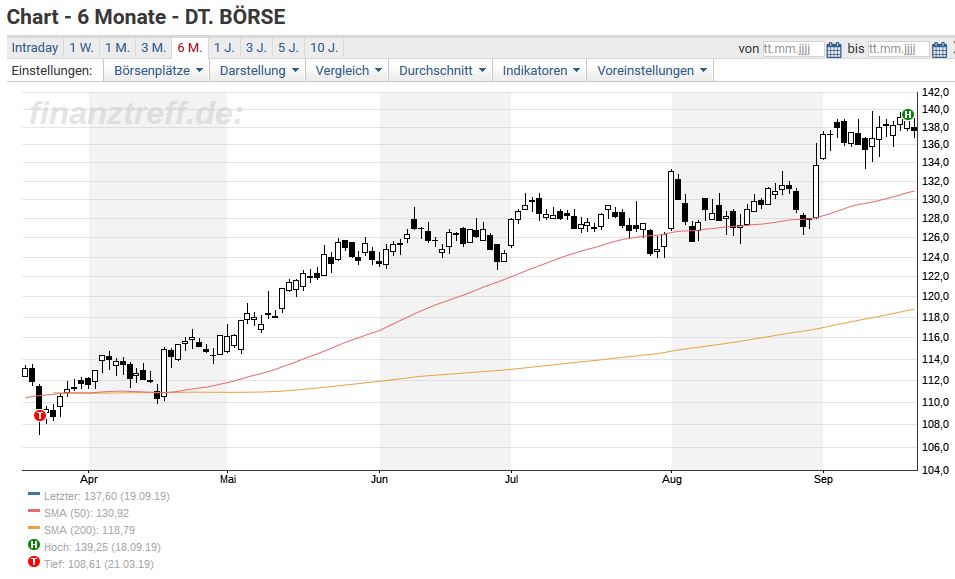Click the 104,0 price axis label
Image resolution: width=955 pixels, height=579 pixels.
click(936, 470)
